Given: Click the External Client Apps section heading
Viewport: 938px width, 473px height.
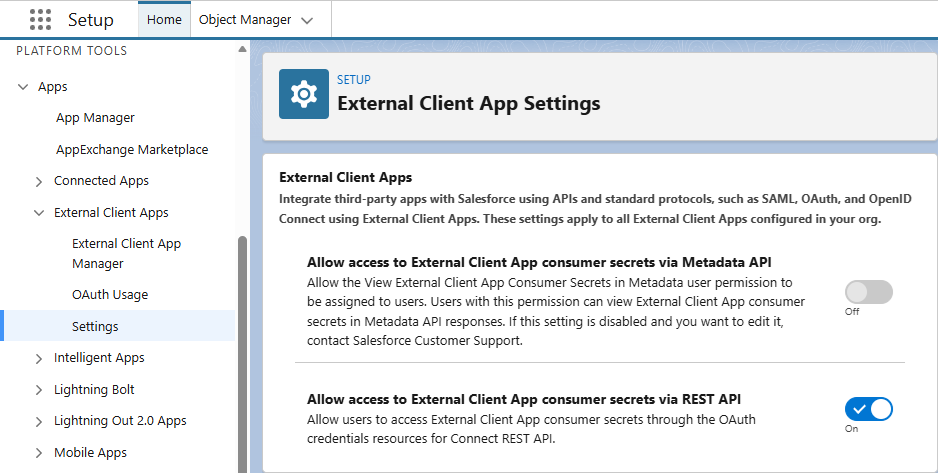Looking at the screenshot, I should click(345, 178).
